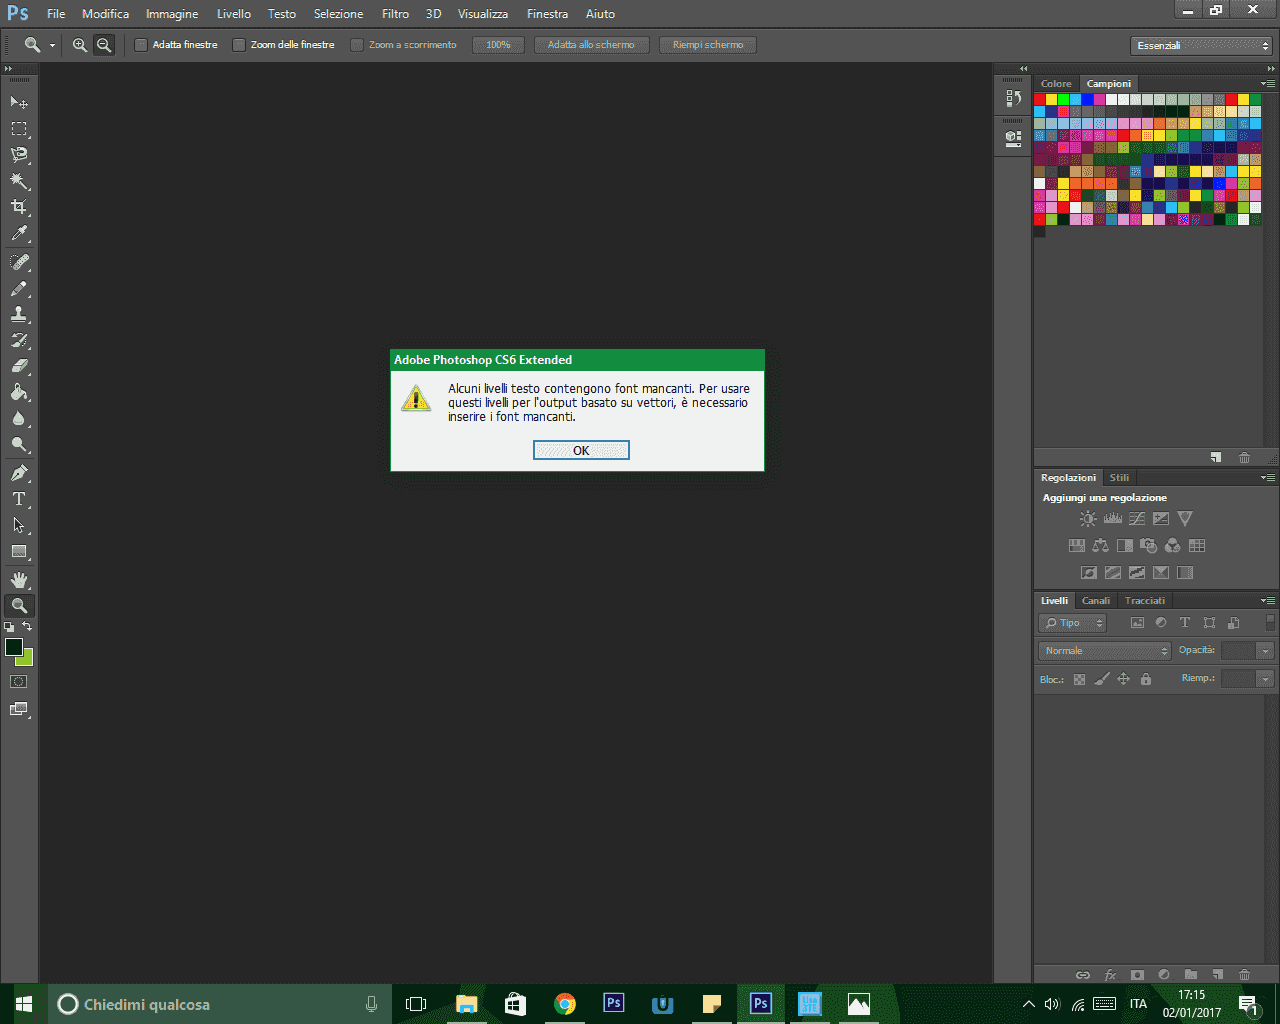The width and height of the screenshot is (1280, 1024).
Task: Select the Paint Bucket tool
Action: click(x=19, y=392)
